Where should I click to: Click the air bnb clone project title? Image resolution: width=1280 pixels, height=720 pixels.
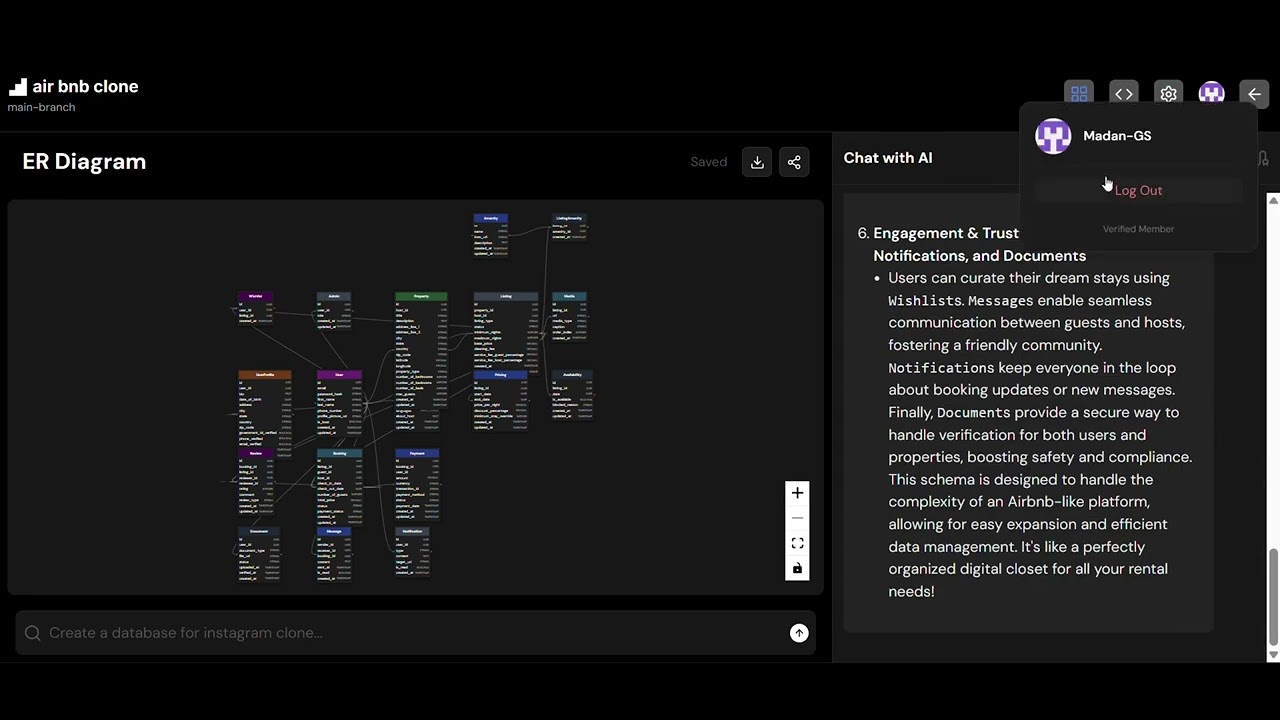coord(85,87)
